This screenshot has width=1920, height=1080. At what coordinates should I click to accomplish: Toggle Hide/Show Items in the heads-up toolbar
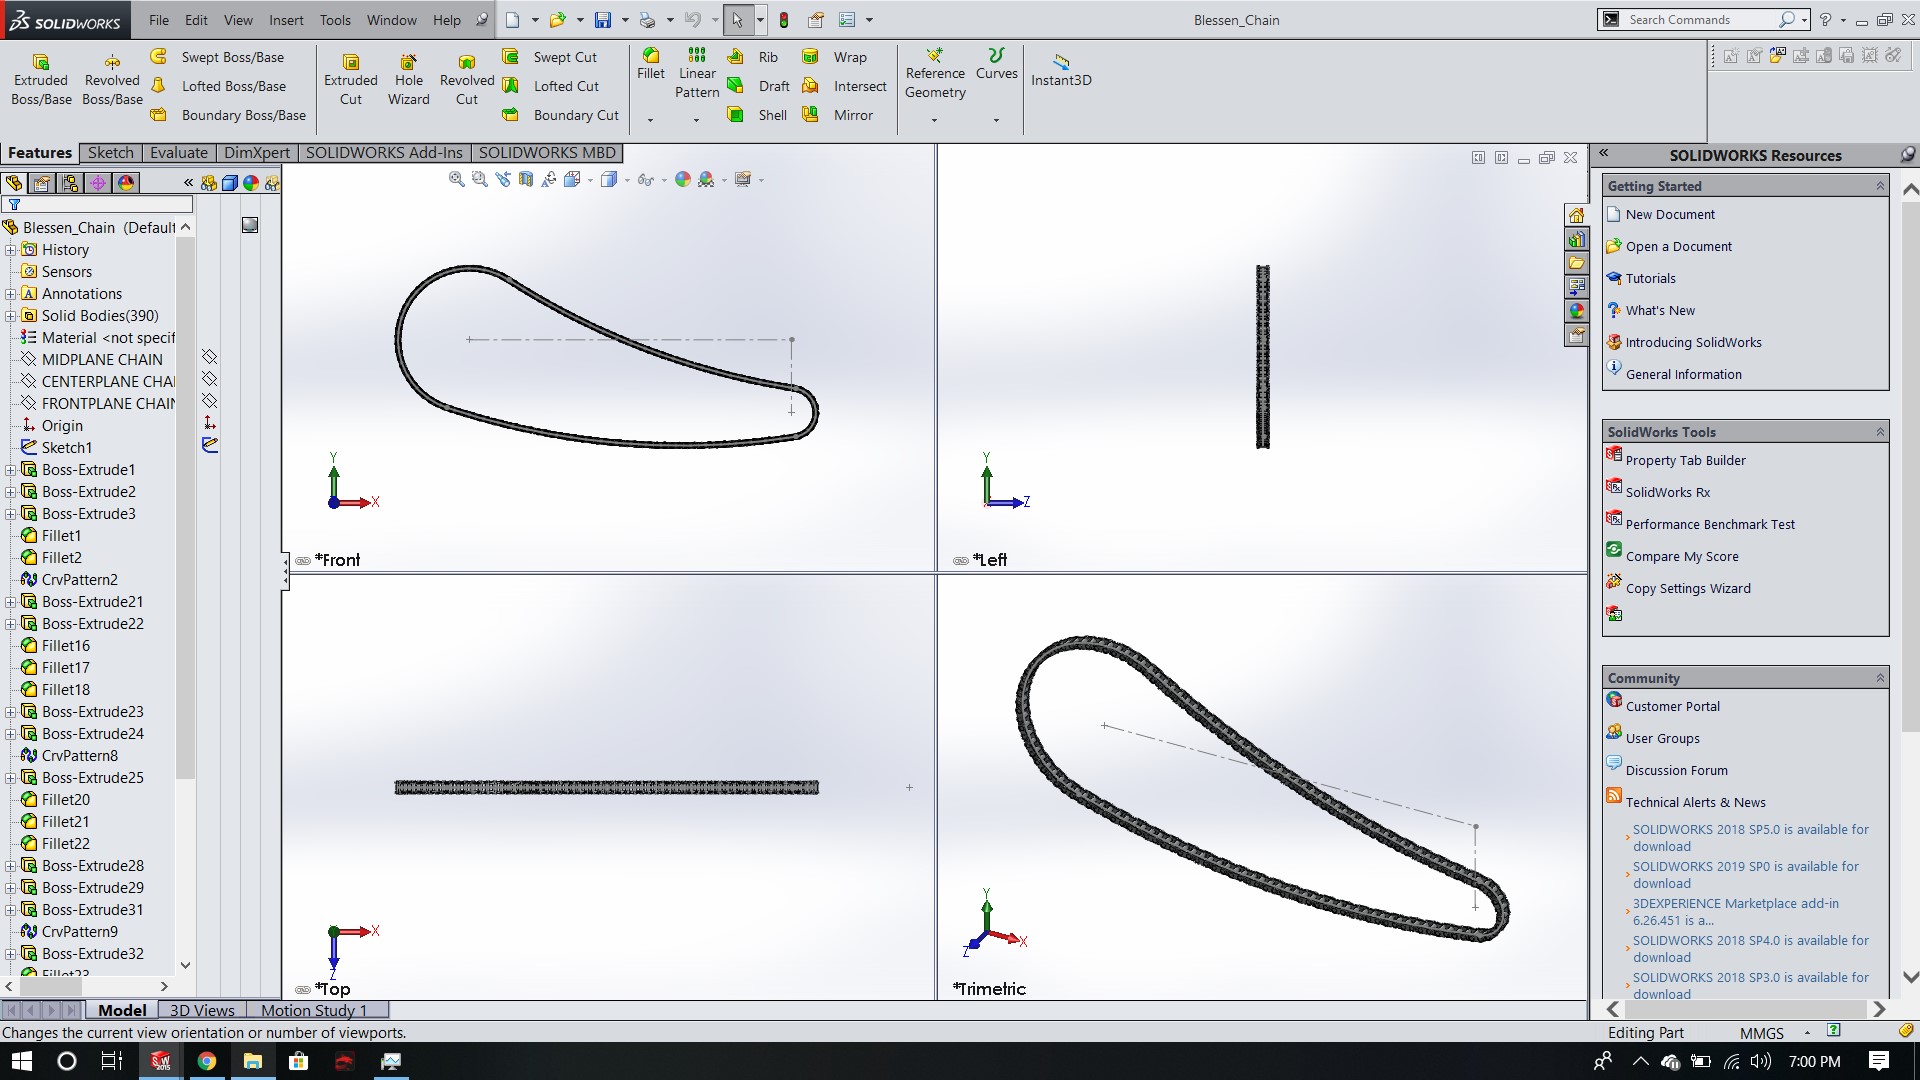647,180
